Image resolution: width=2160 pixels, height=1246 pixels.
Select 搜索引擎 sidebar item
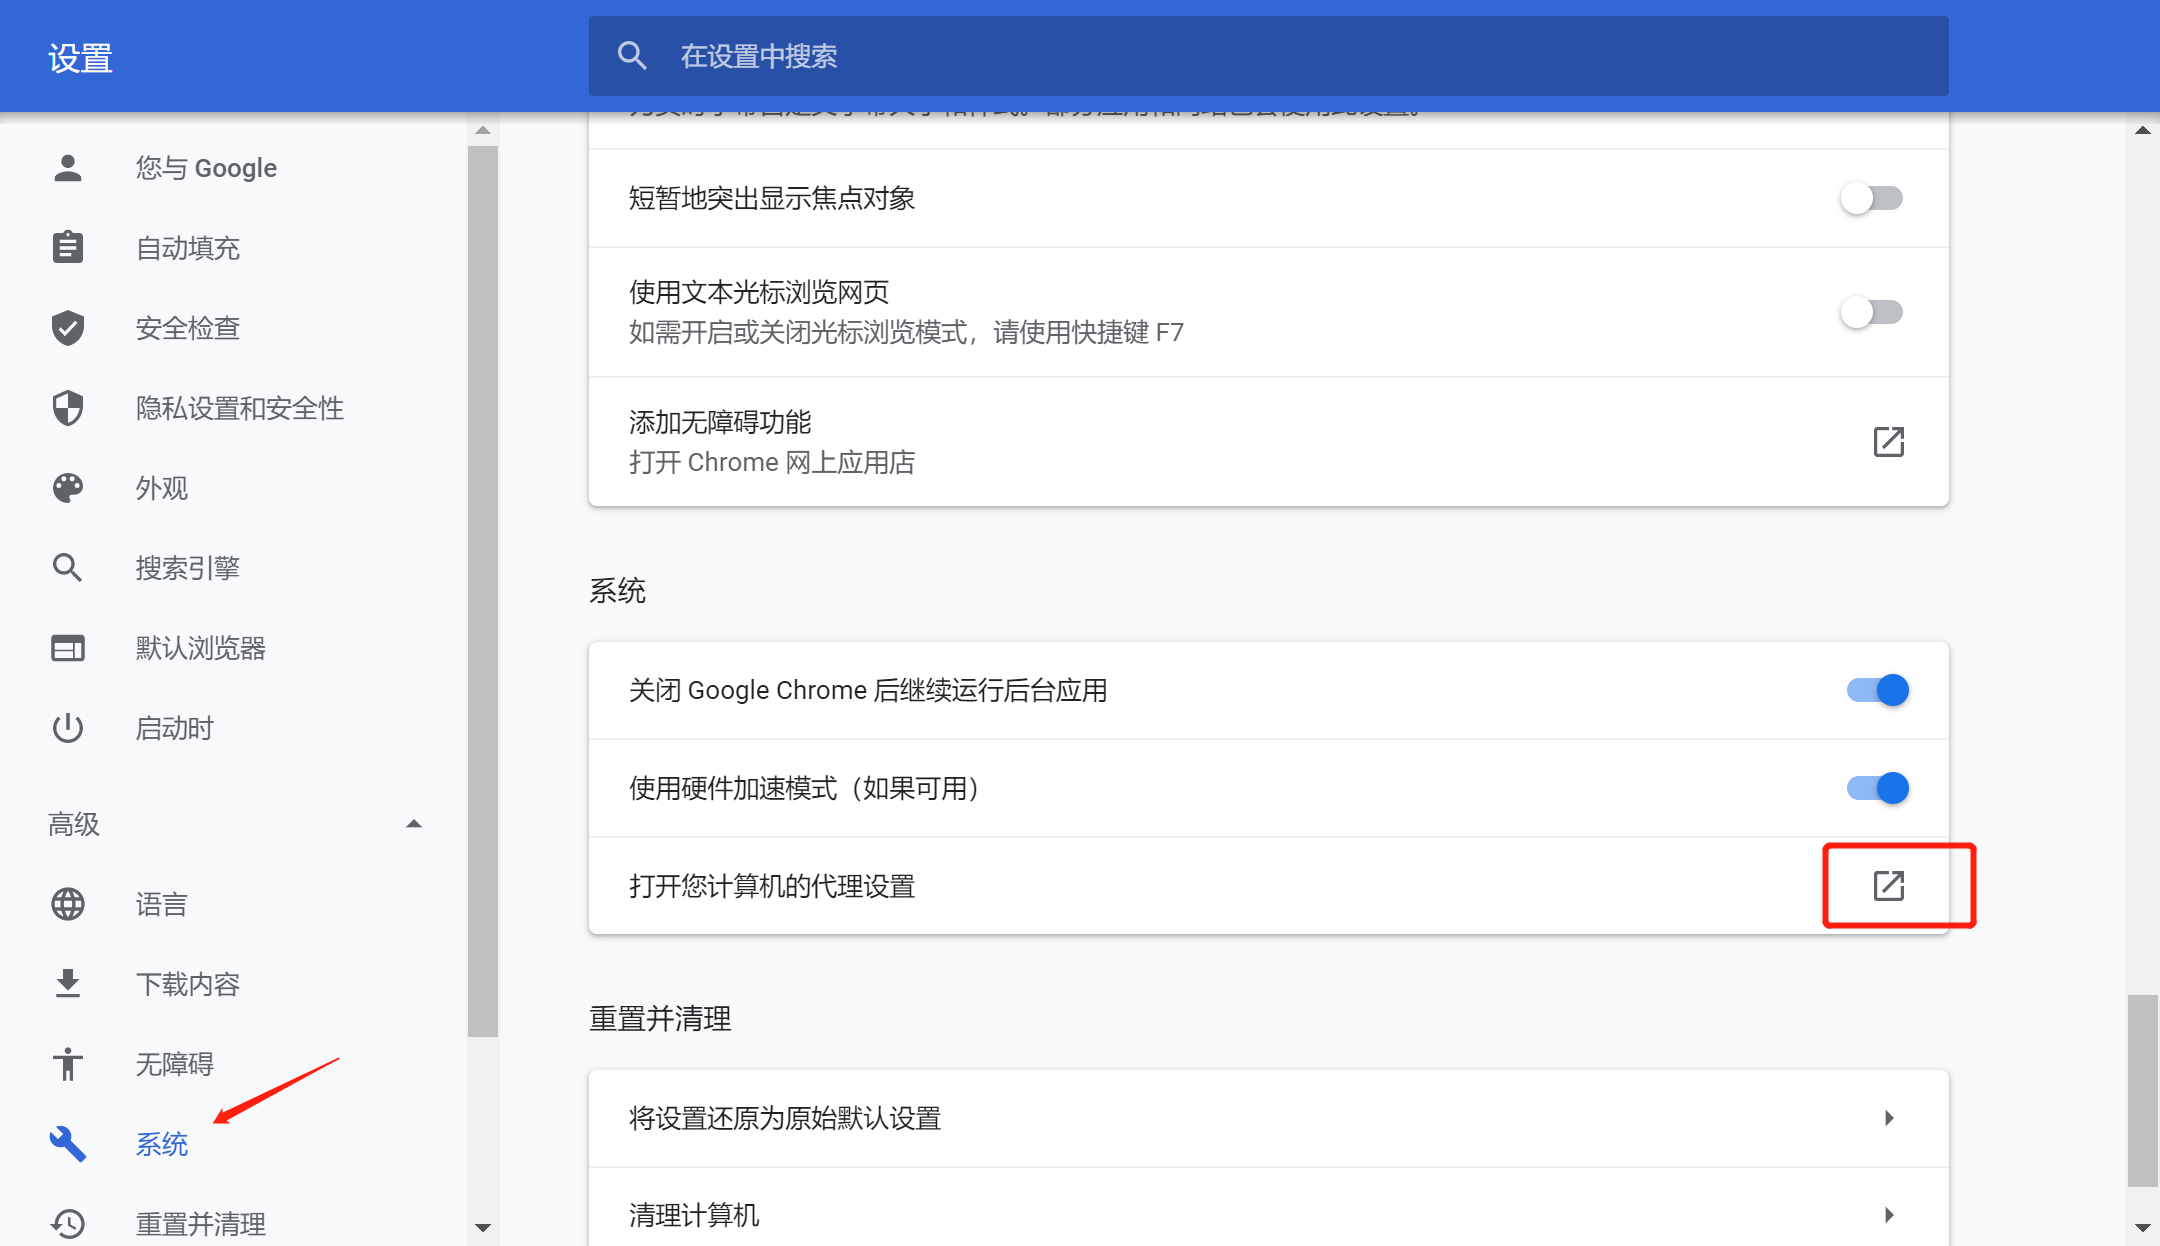(187, 568)
